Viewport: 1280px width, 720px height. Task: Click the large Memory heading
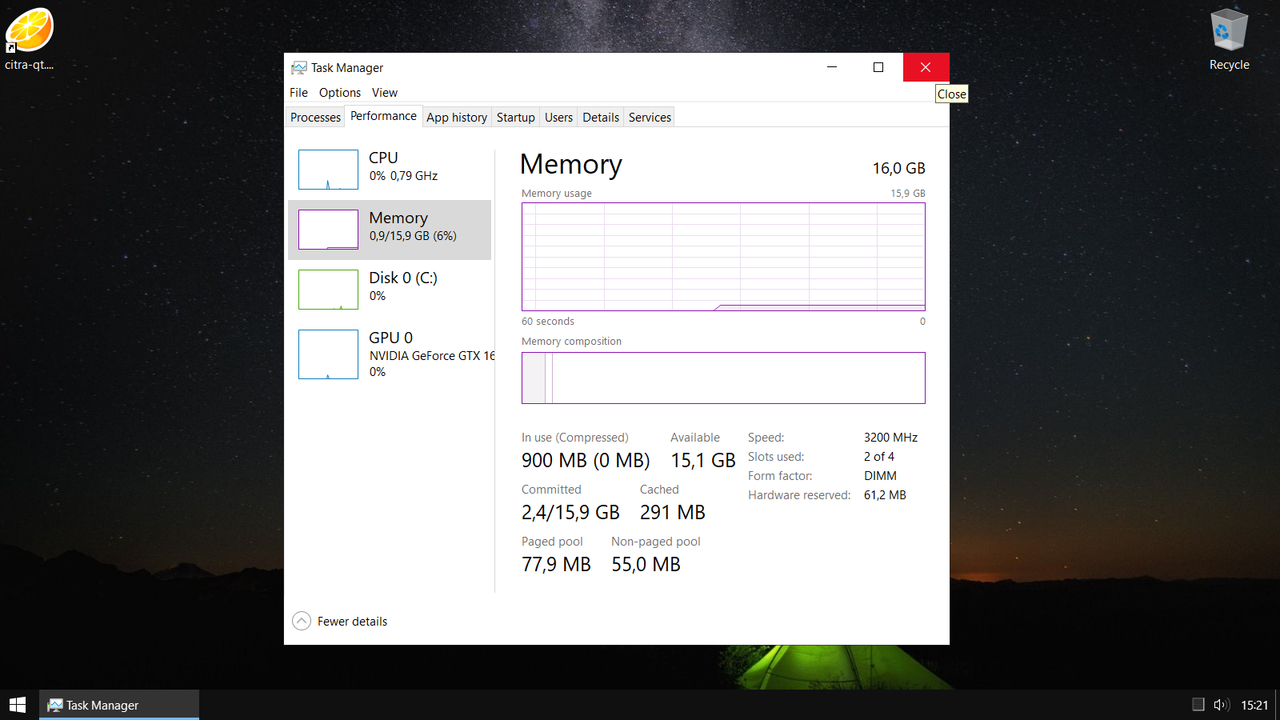(x=571, y=164)
